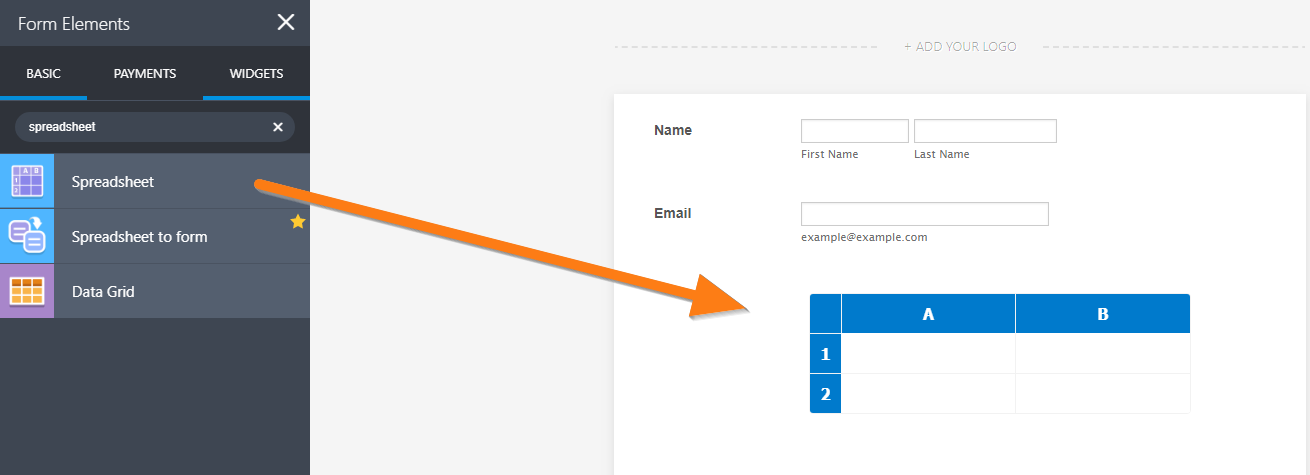This screenshot has width=1310, height=475.
Task: Close the Form Elements panel
Action: pyautogui.click(x=286, y=23)
